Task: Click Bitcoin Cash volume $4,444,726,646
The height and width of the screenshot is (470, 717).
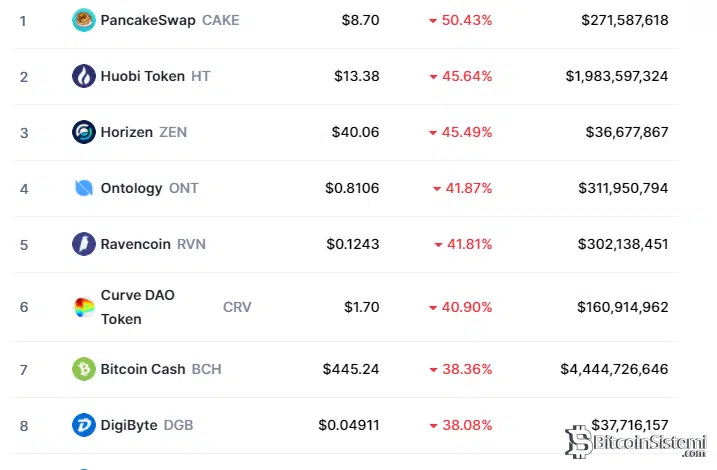Action: tap(614, 369)
